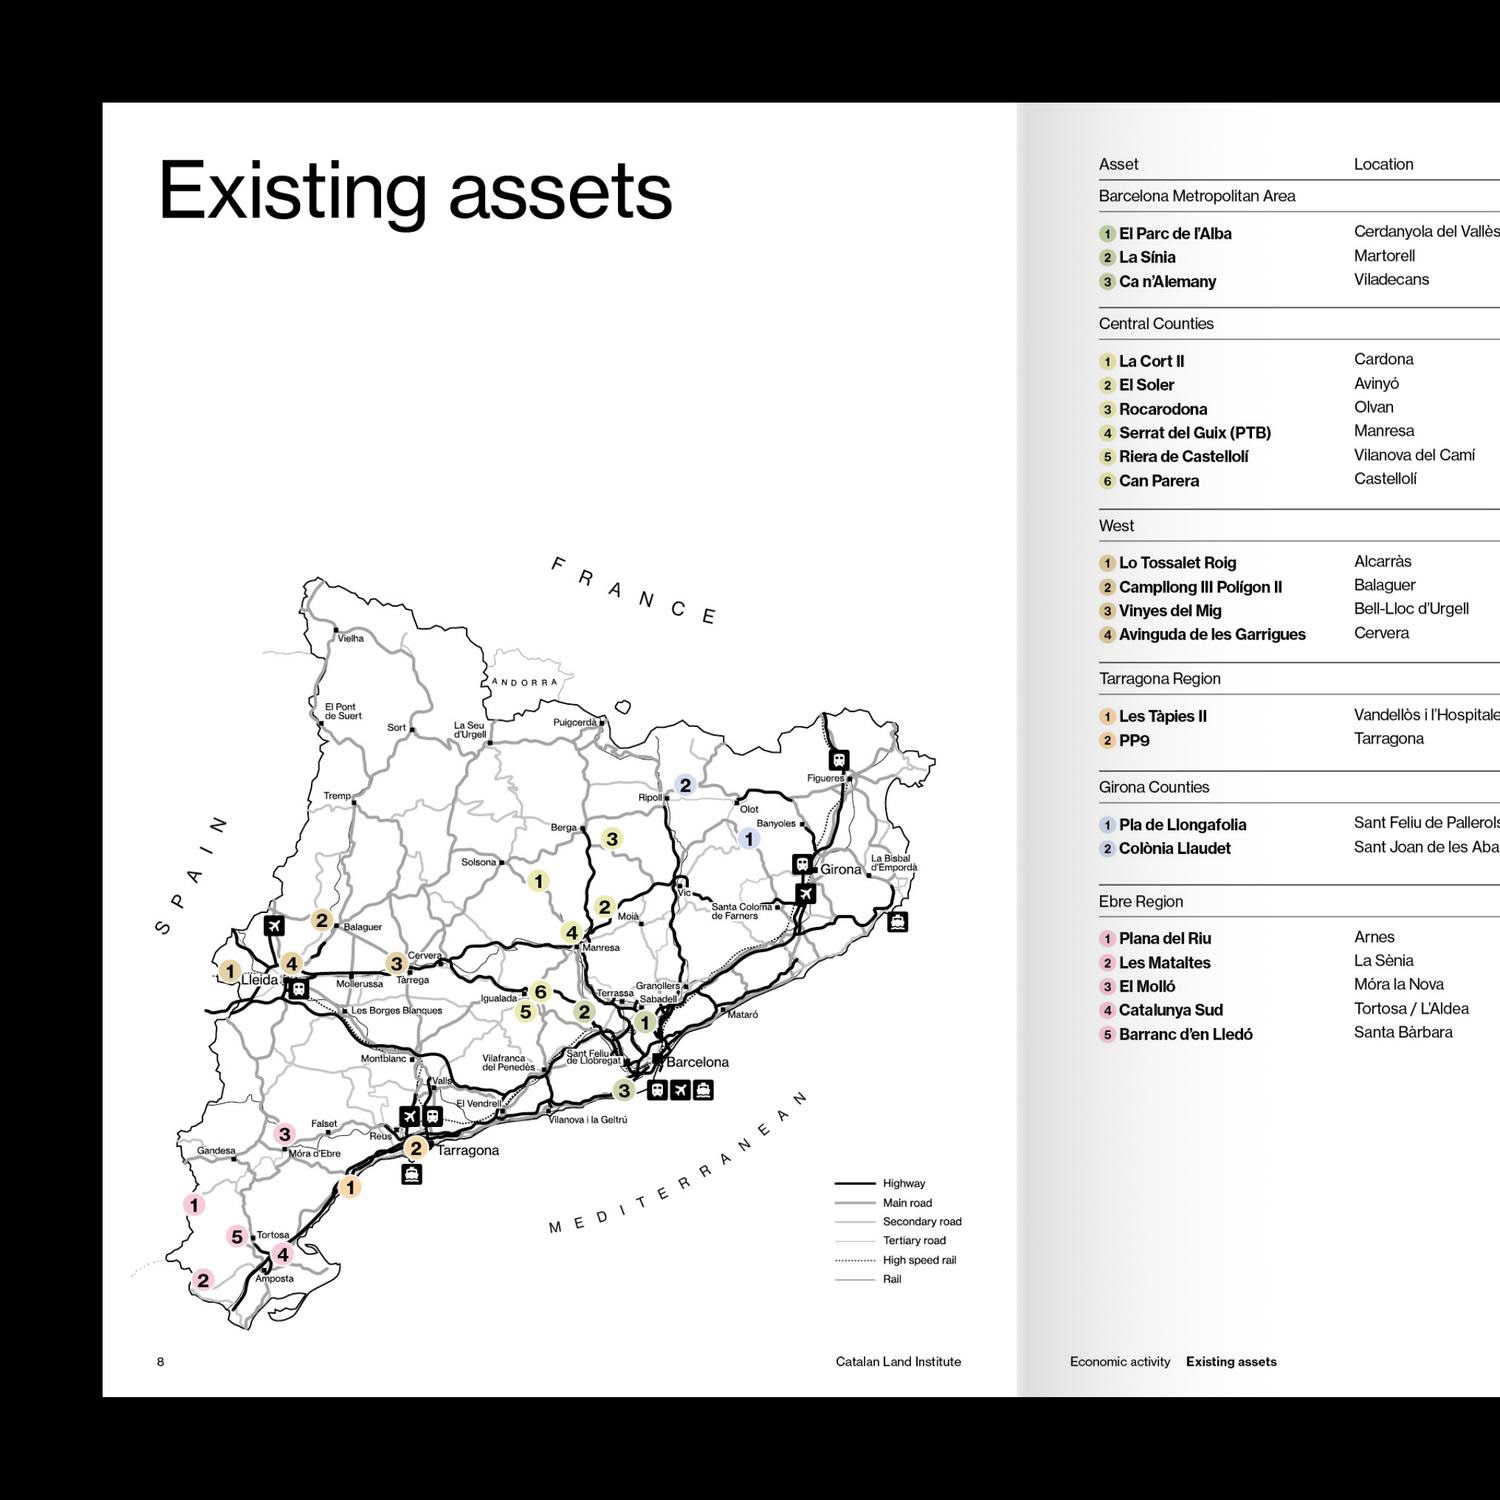The width and height of the screenshot is (1500, 1500).
Task: Click 'Colònia Llaudet' asset entry
Action: (1175, 848)
